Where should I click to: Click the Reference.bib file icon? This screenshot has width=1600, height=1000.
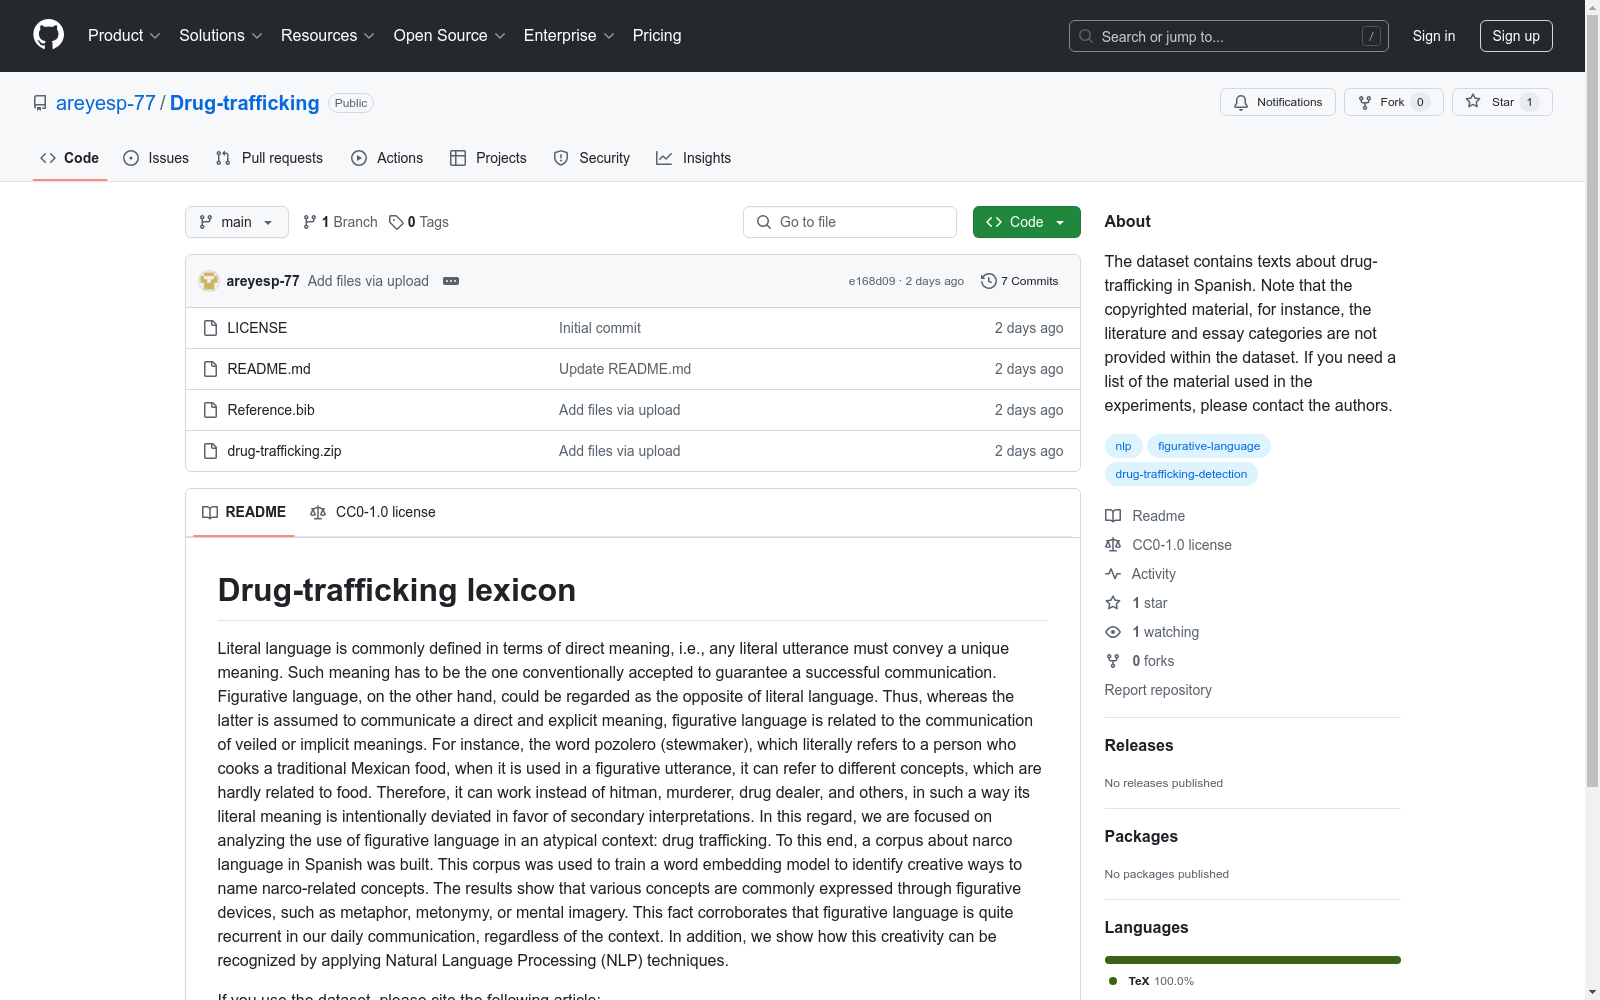210,410
